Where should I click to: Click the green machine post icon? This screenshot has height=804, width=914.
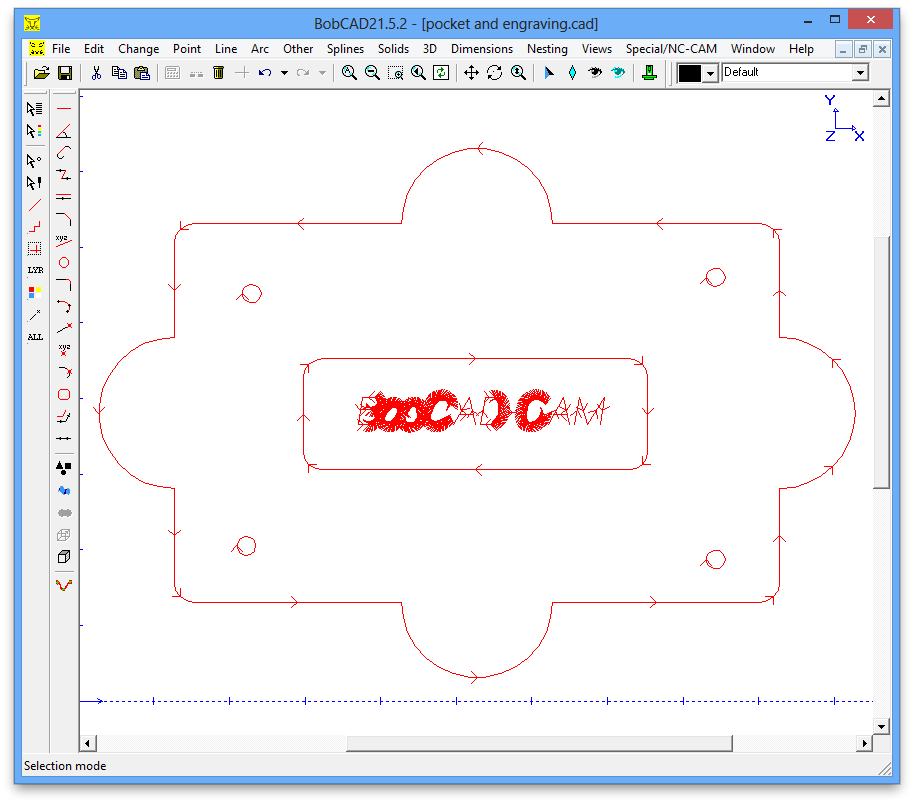(649, 73)
